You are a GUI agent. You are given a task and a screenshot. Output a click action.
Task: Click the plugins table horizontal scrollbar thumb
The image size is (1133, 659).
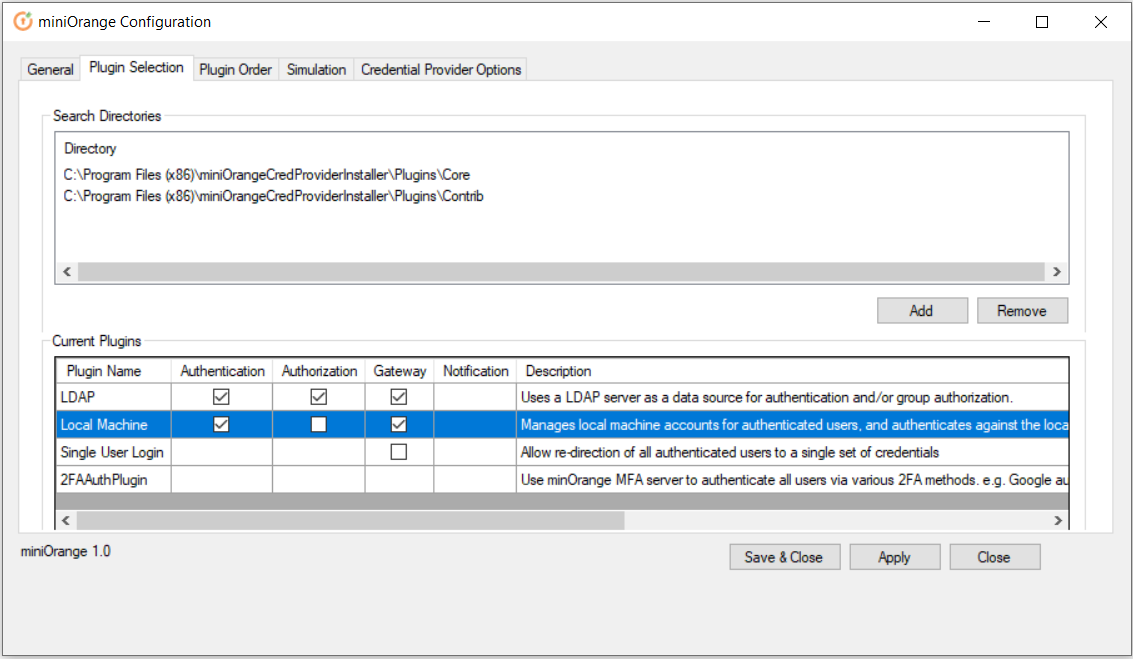(x=350, y=520)
